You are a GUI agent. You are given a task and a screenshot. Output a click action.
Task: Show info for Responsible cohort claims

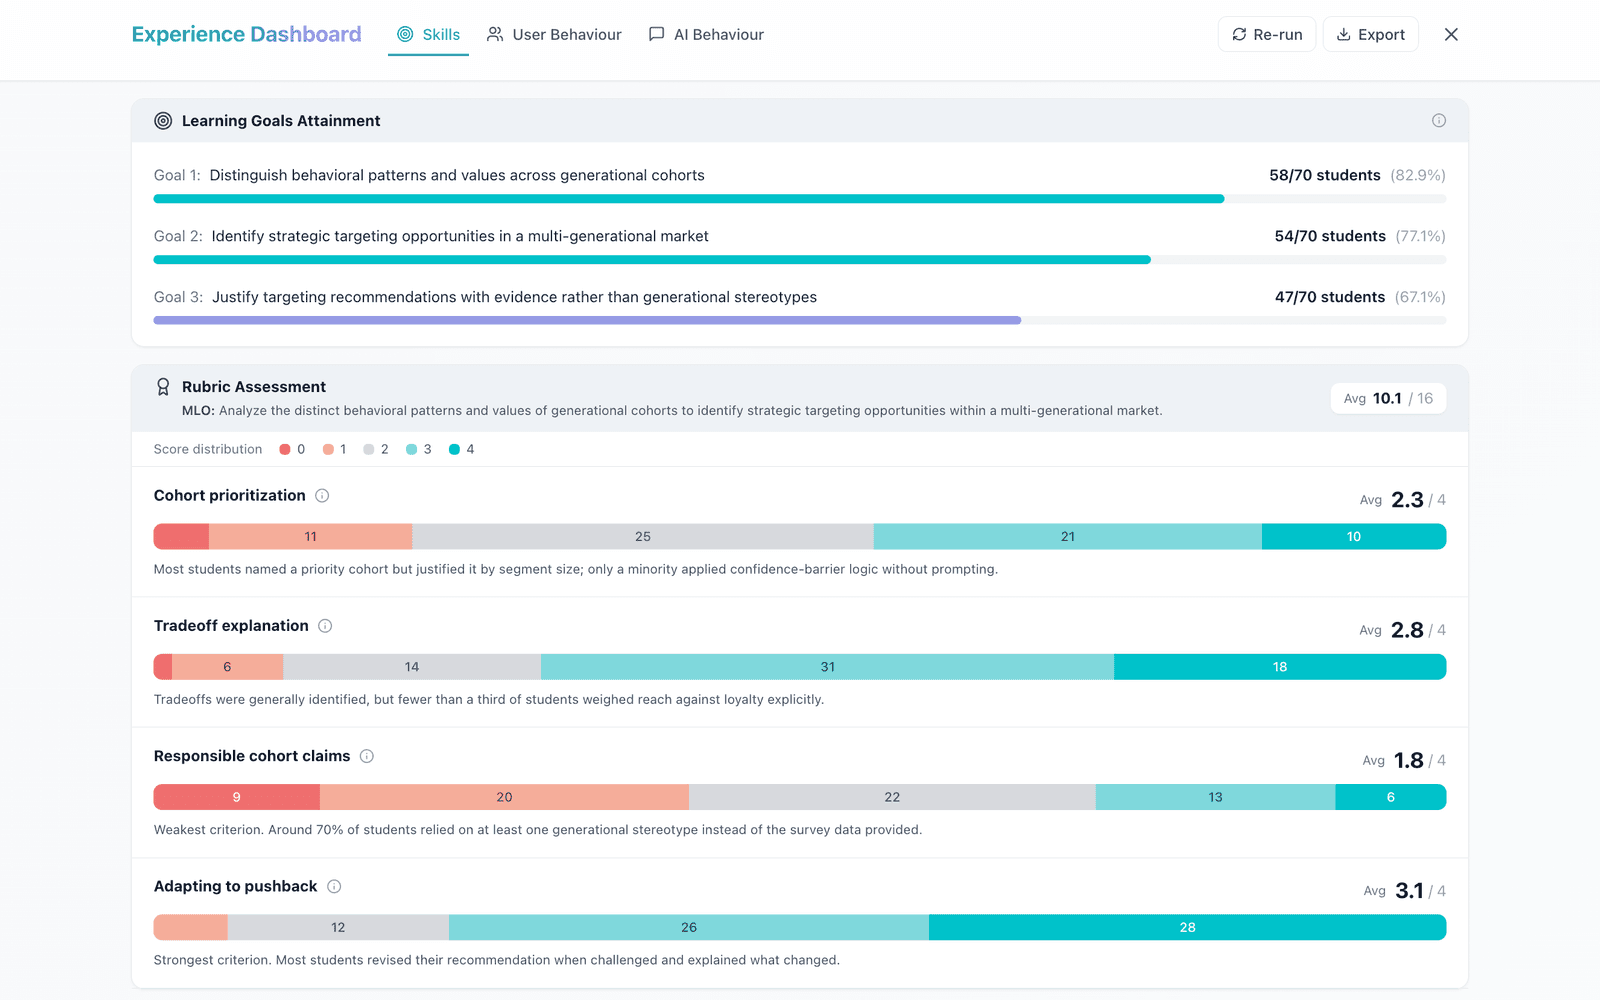coord(367,756)
